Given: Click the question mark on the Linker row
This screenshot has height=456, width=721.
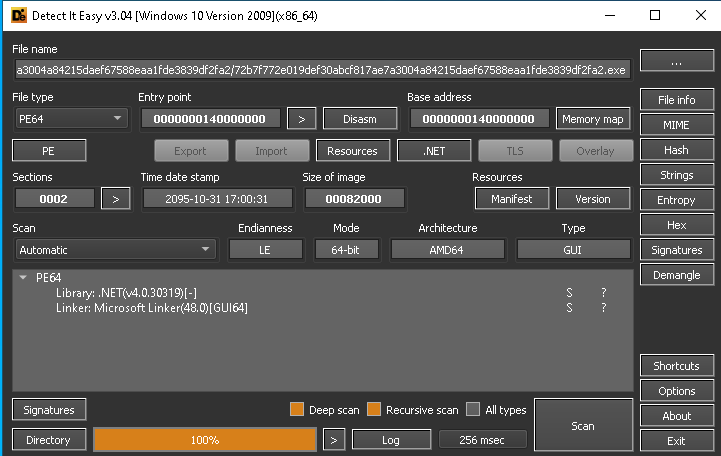Looking at the screenshot, I should point(603,308).
